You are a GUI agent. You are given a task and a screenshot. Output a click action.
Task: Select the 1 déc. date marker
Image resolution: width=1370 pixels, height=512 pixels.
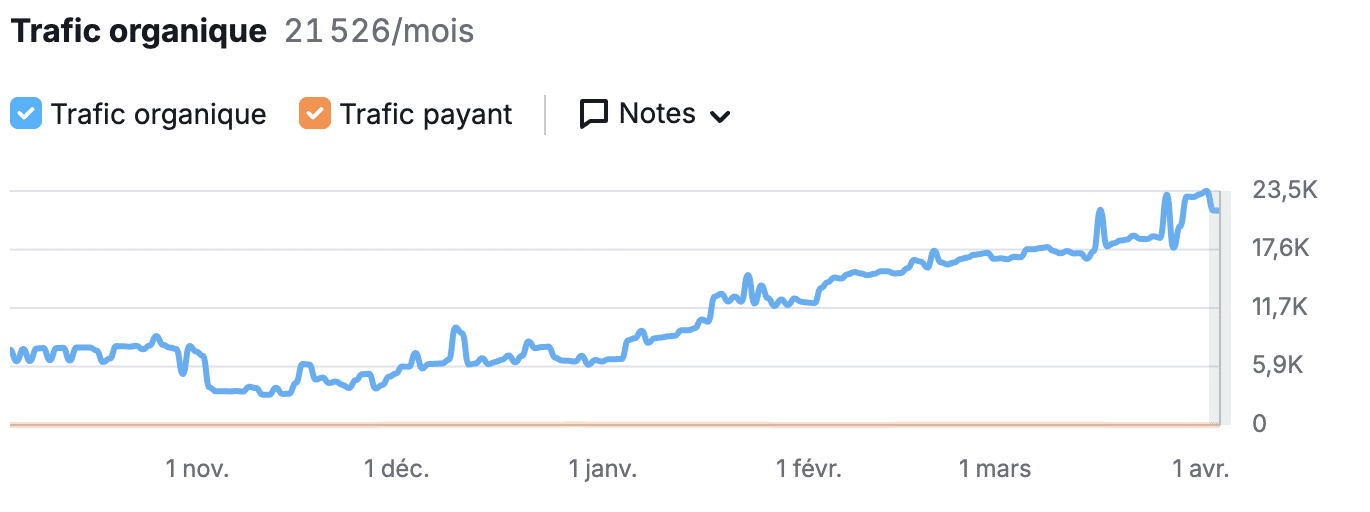click(396, 468)
